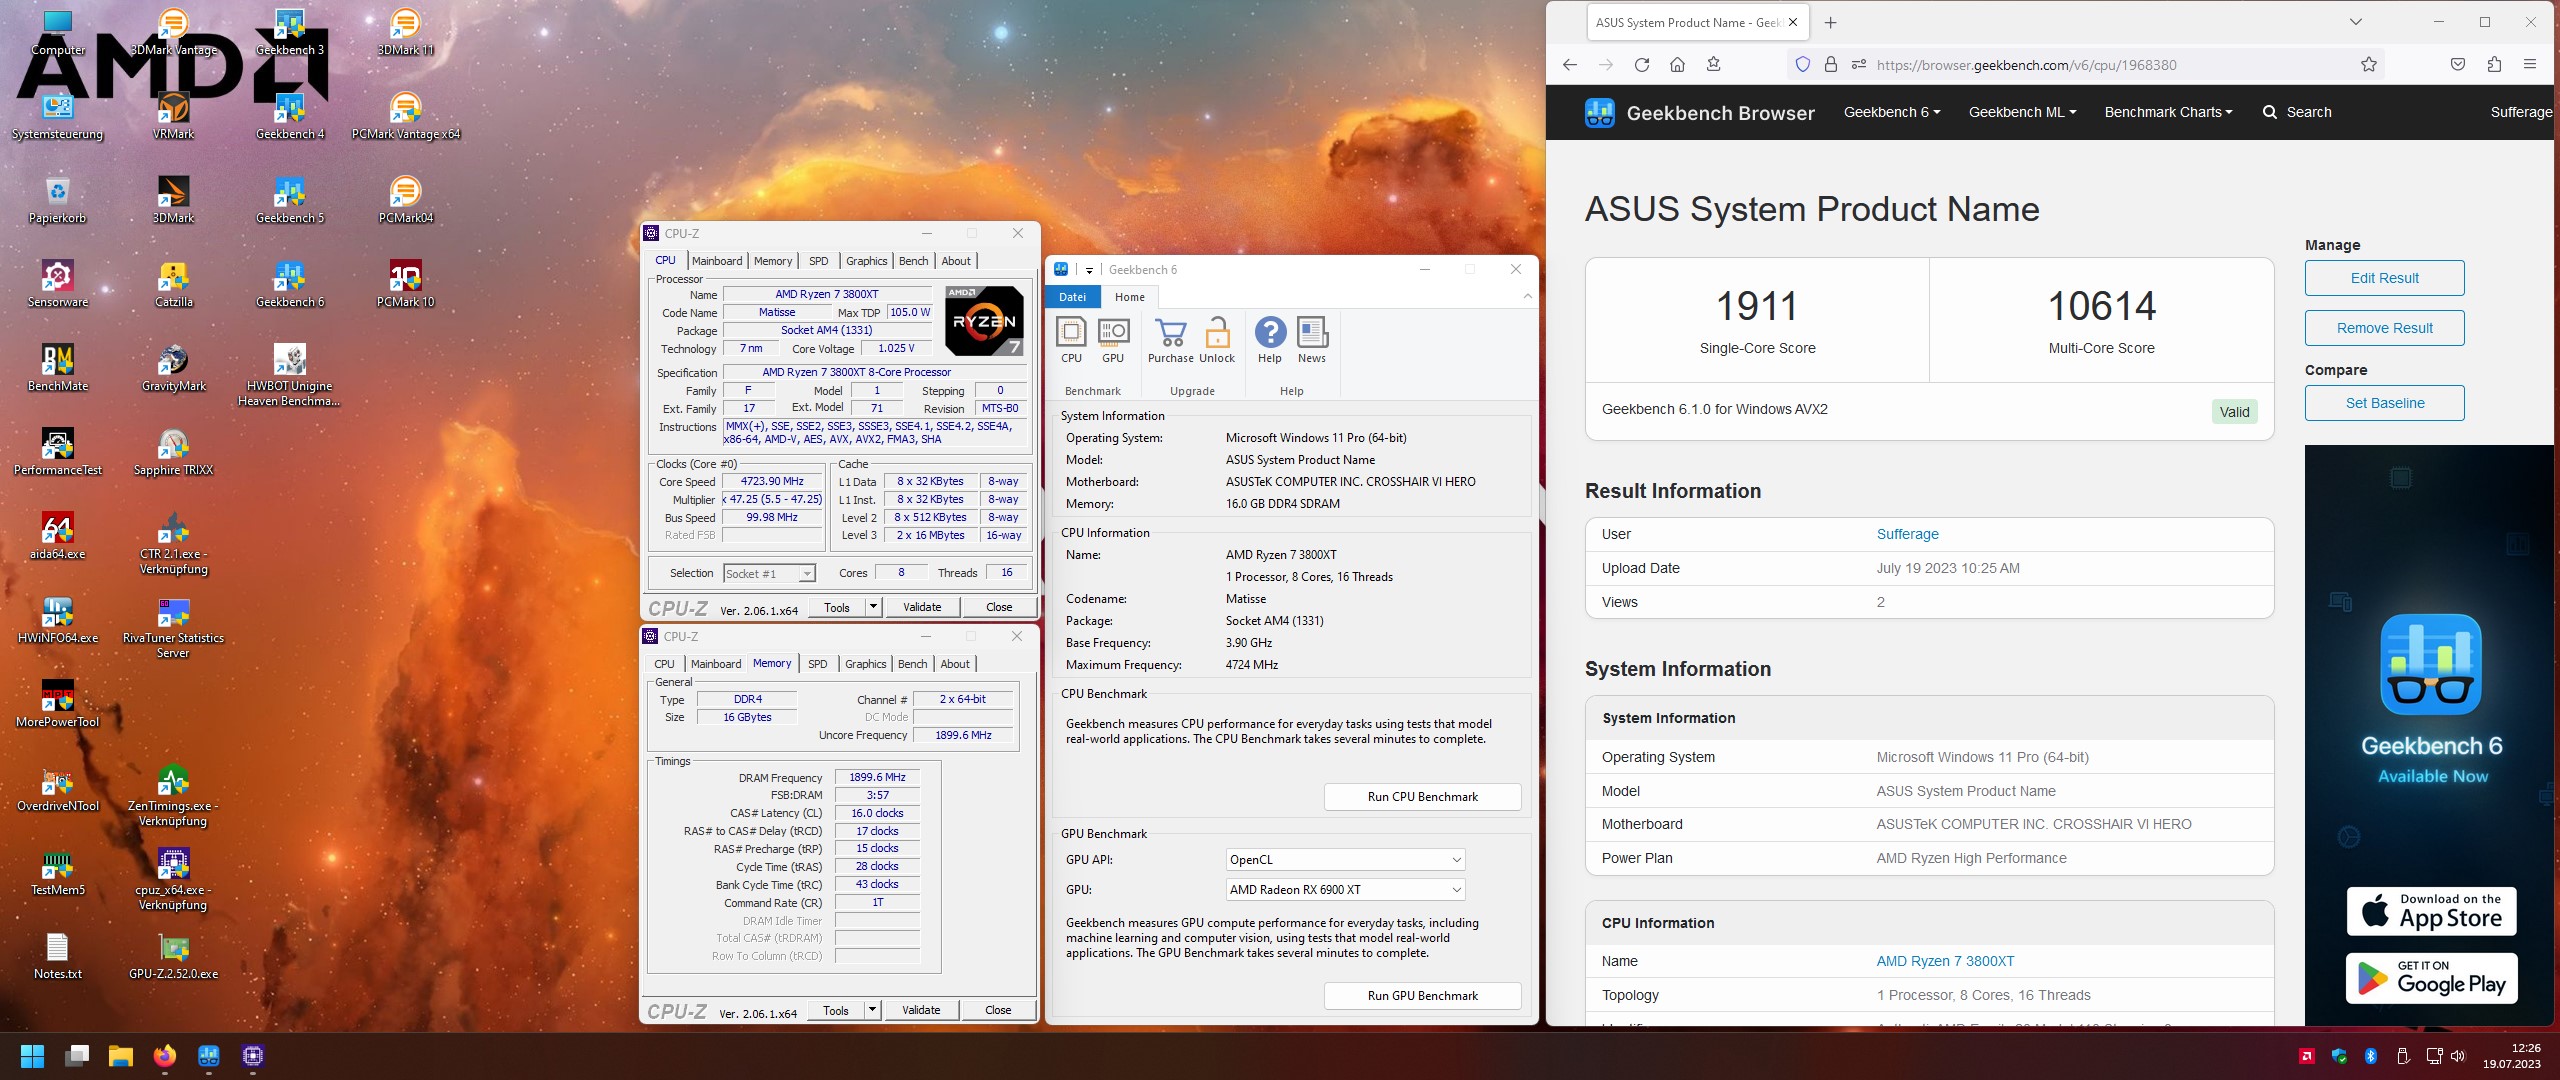The image size is (2560, 1080).
Task: Open Papierkorb recycle bin icon
Action: coord(57,199)
